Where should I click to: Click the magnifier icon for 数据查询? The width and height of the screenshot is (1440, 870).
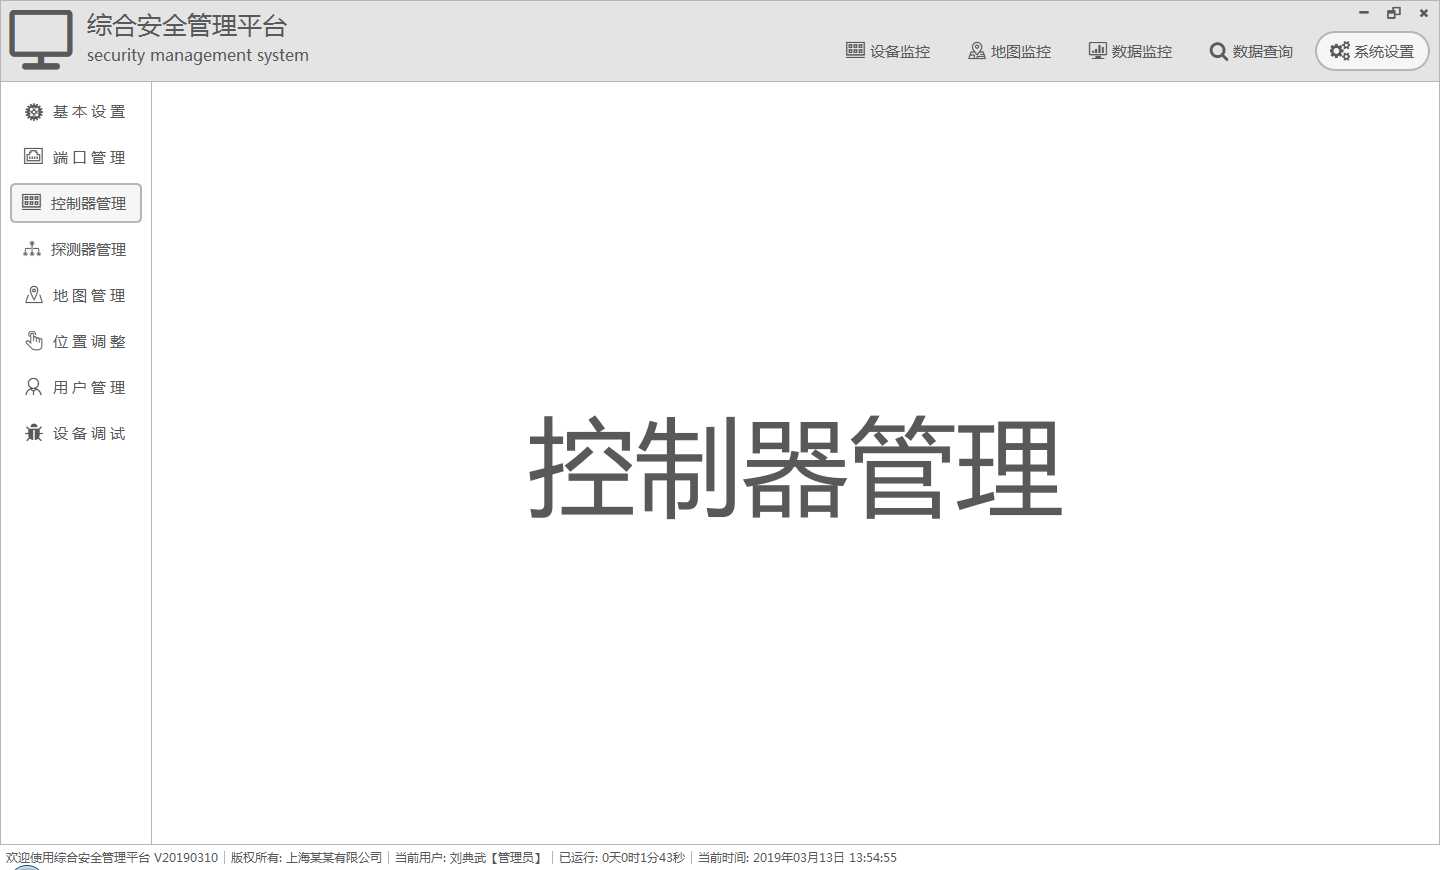coord(1218,51)
